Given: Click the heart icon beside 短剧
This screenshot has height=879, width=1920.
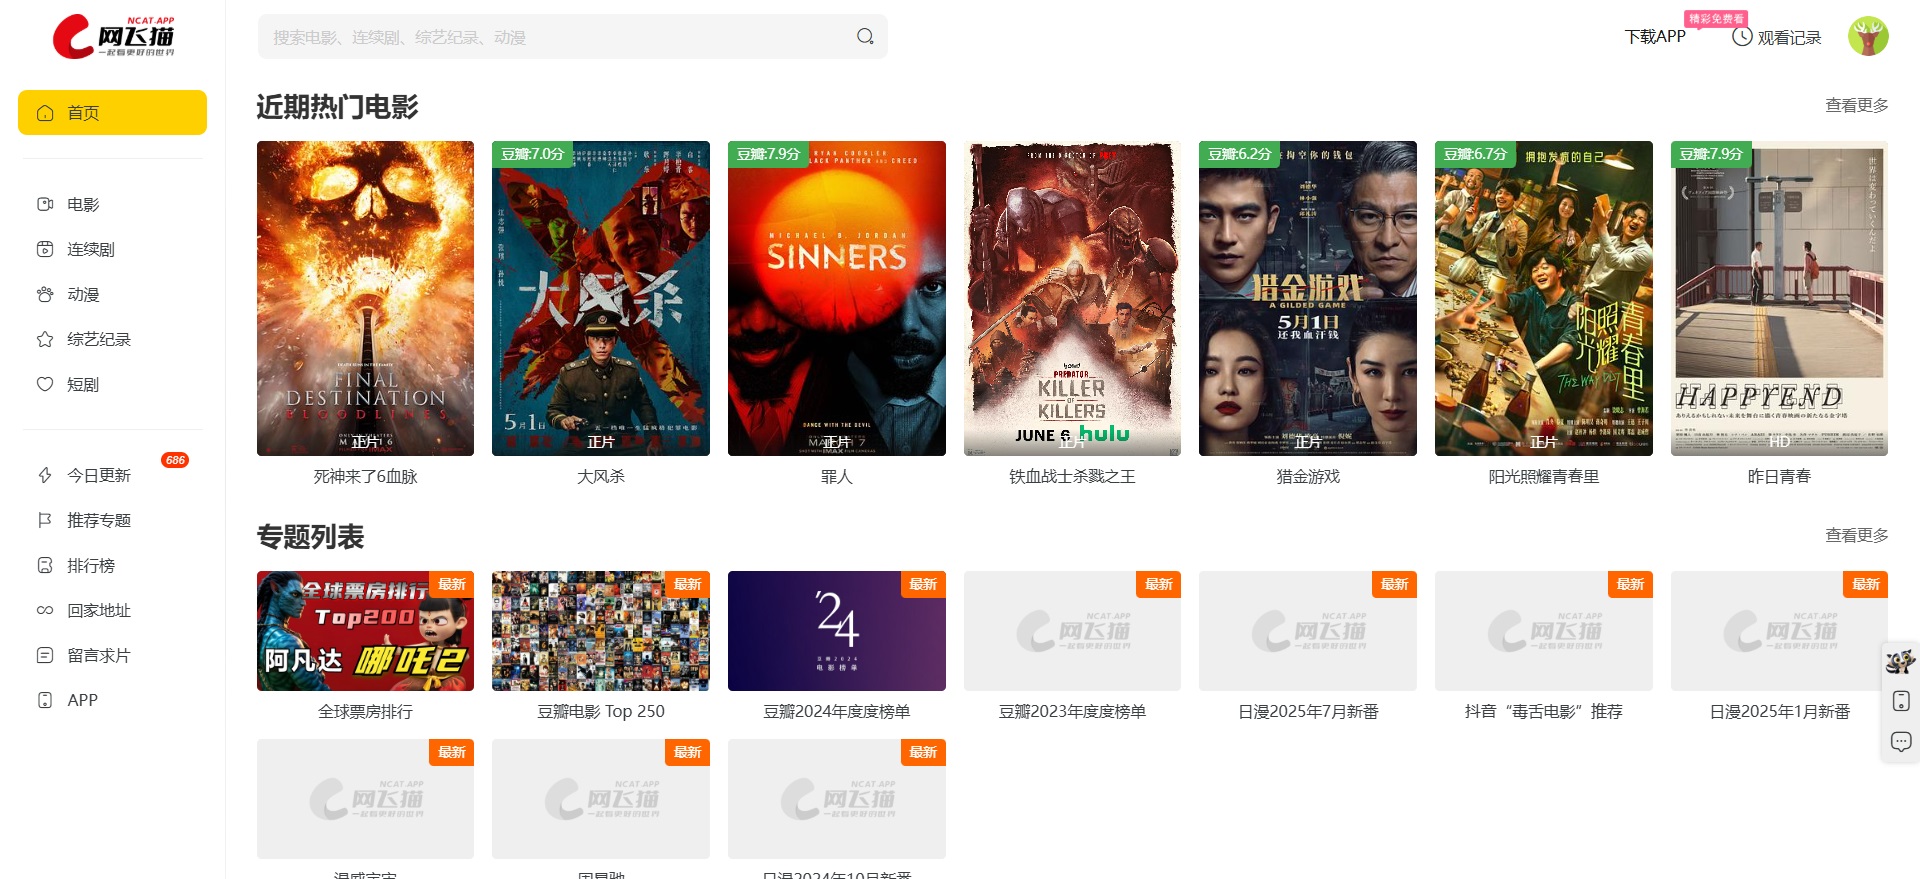Looking at the screenshot, I should coord(45,384).
